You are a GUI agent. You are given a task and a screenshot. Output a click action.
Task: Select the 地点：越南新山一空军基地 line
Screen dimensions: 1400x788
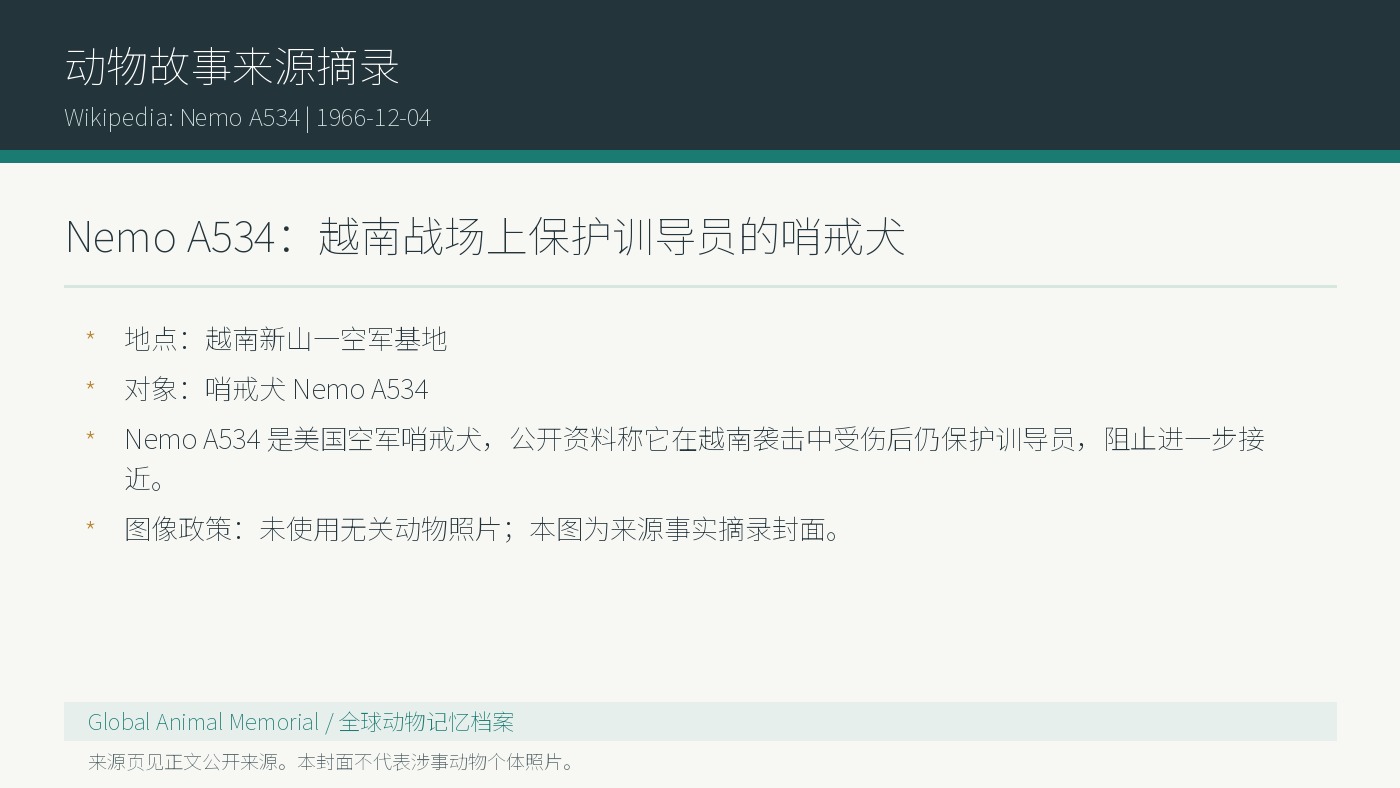[286, 339]
